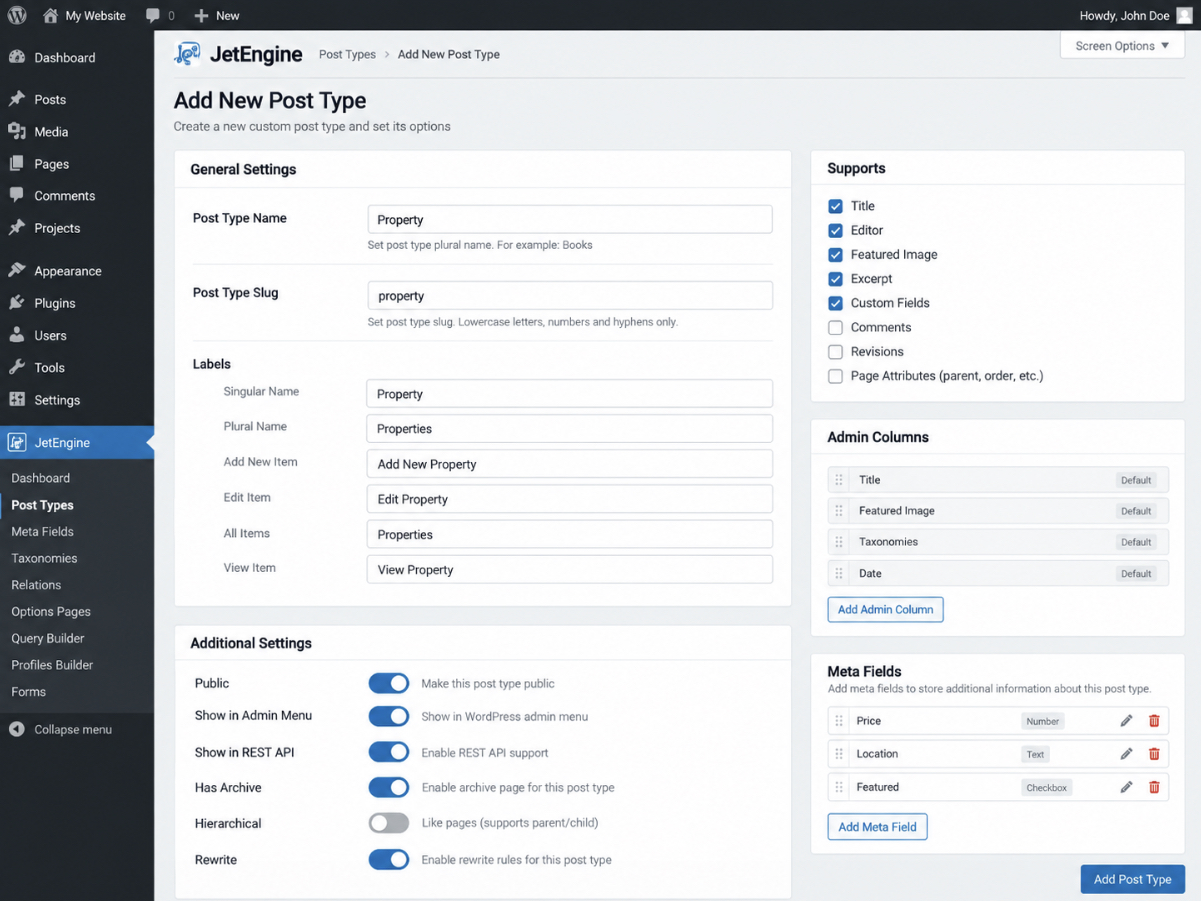
Task: Delete the Price meta field
Action: pos(1154,721)
